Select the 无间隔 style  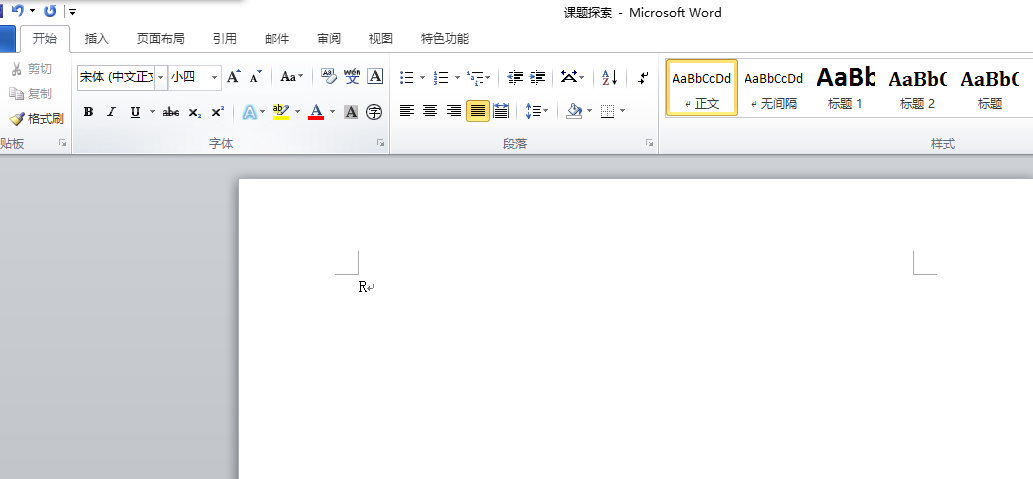(773, 88)
